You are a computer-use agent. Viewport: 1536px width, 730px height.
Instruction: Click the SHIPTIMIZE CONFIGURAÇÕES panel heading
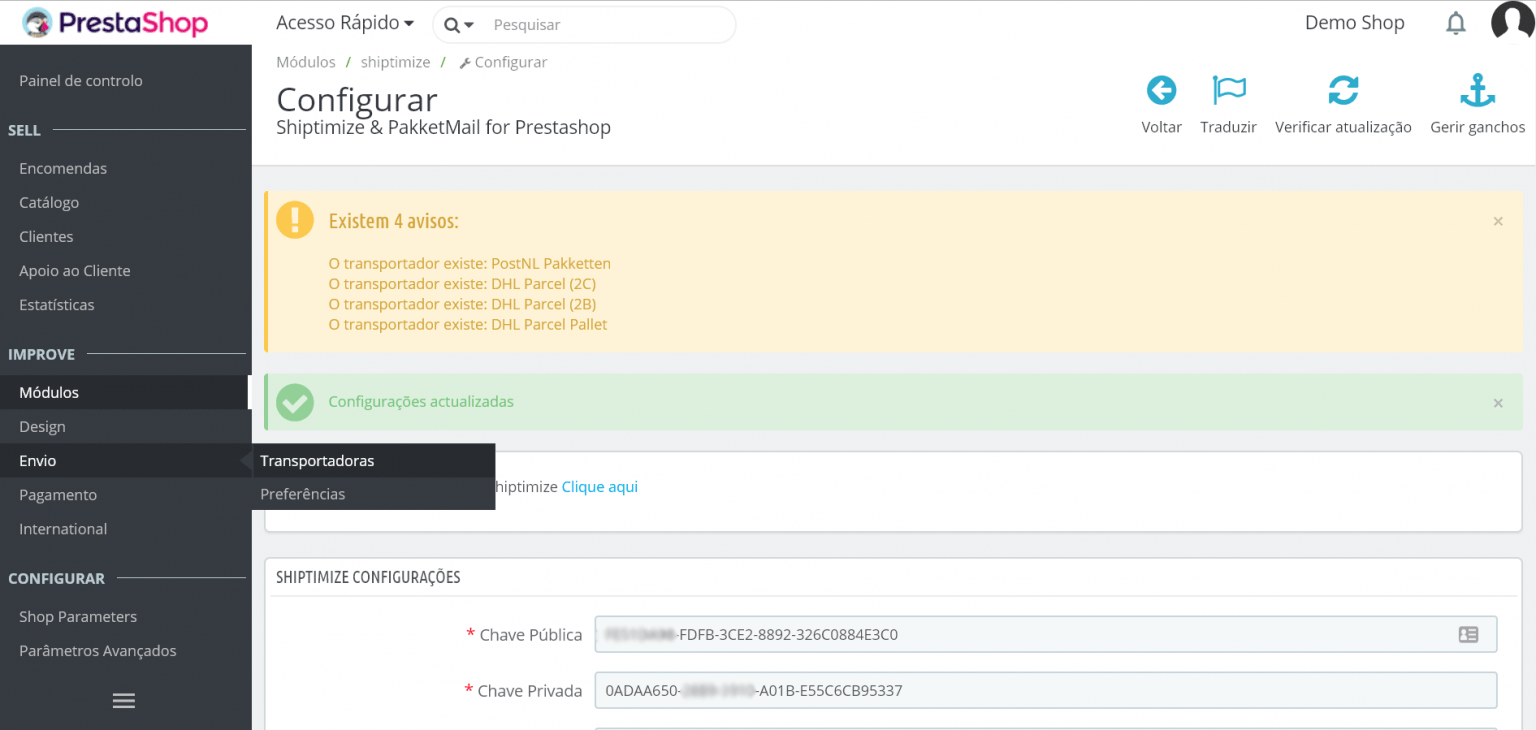368,577
